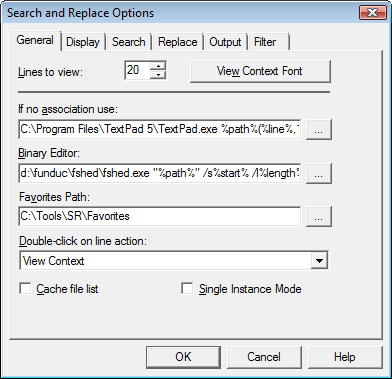Click the Favorites Path text field
Viewport: 392px width, 379px height.
pyautogui.click(x=160, y=216)
